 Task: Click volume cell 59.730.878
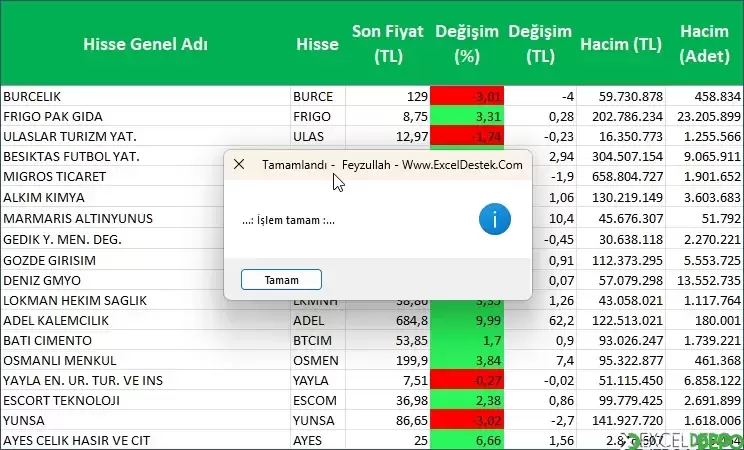pyautogui.click(x=621, y=96)
